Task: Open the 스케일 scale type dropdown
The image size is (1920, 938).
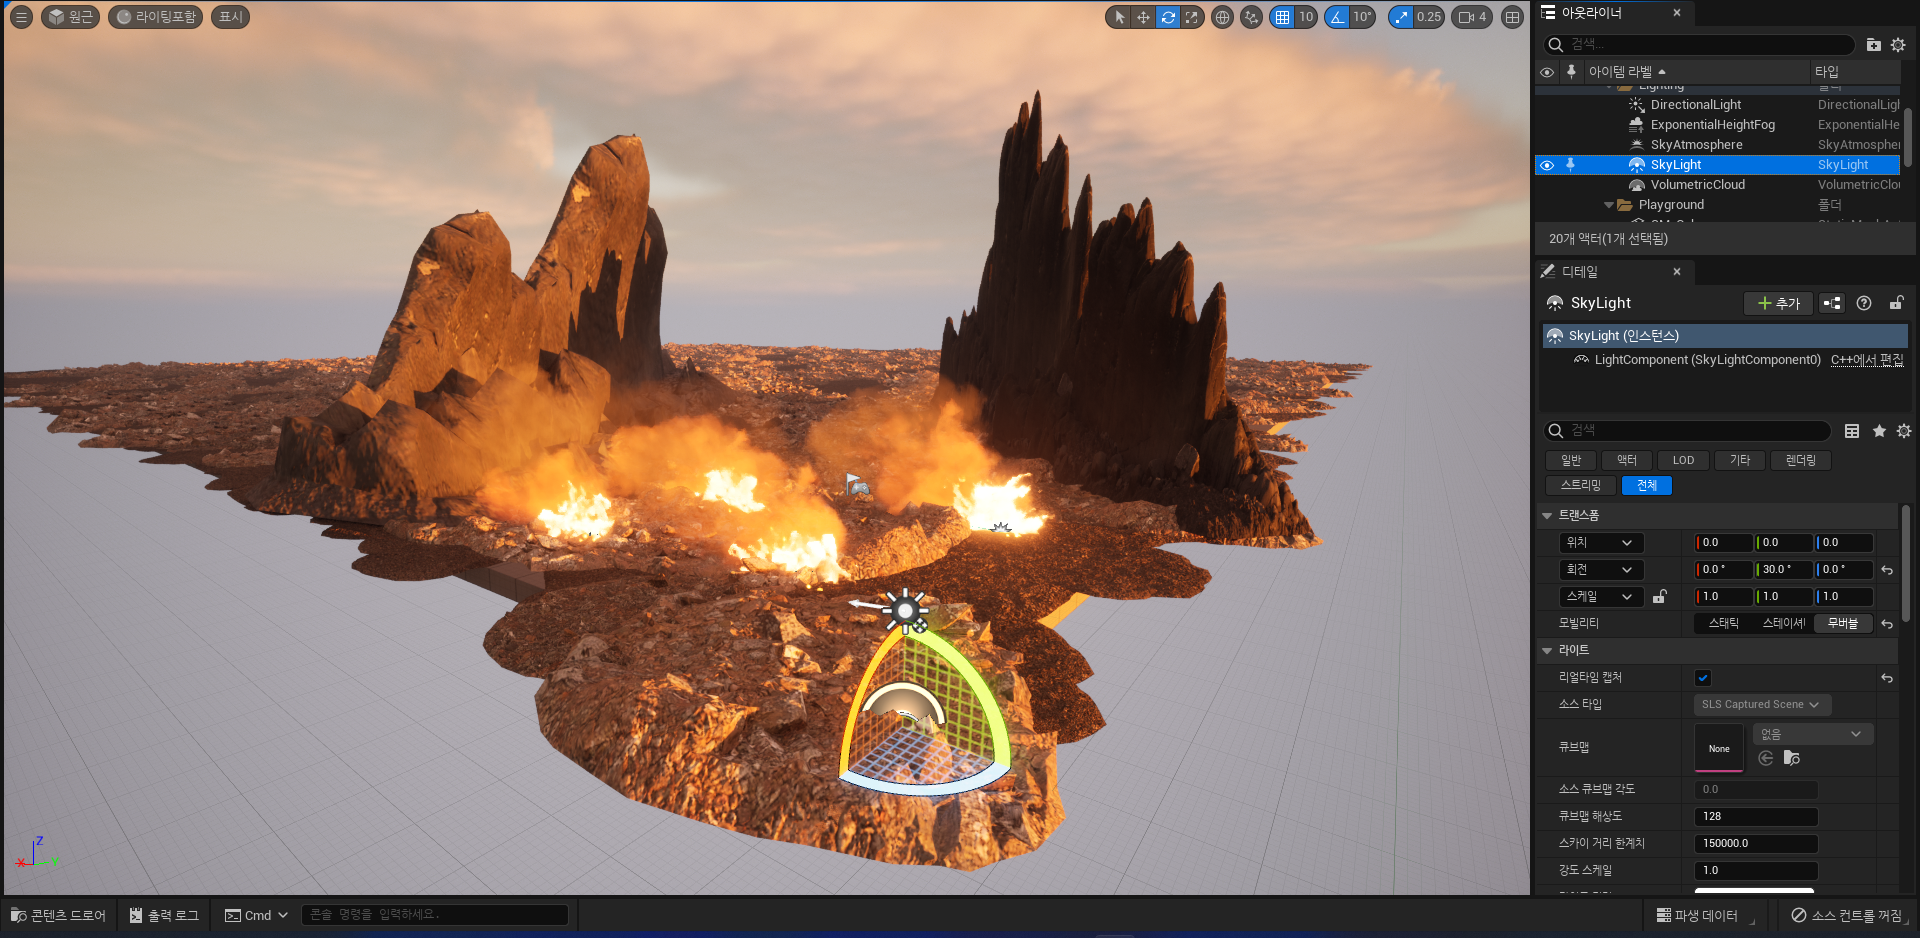Action: (x=1600, y=597)
